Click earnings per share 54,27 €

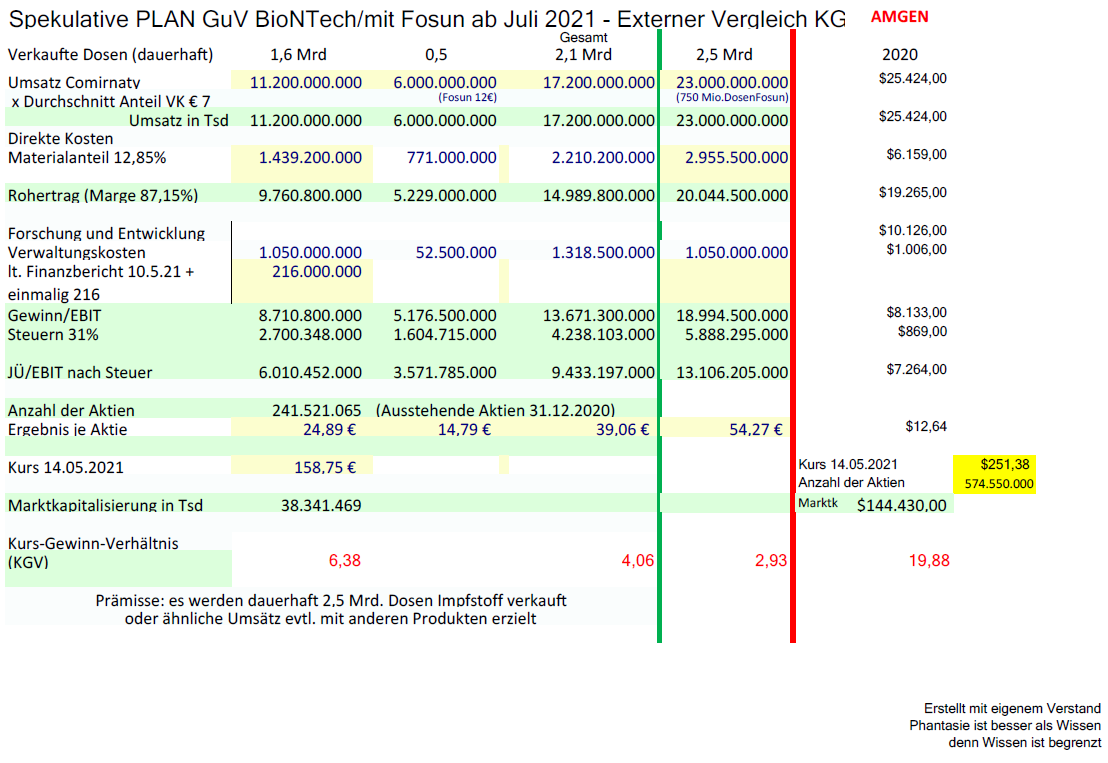pos(755,430)
